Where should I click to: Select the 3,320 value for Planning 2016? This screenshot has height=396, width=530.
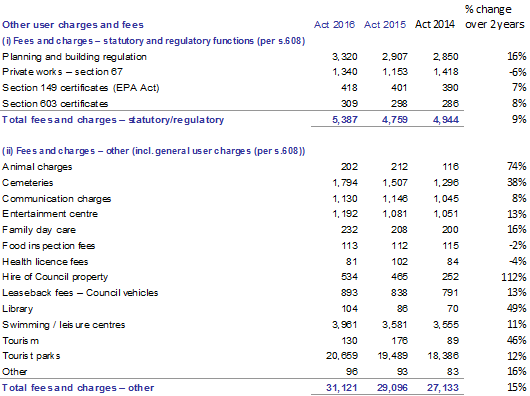344,56
